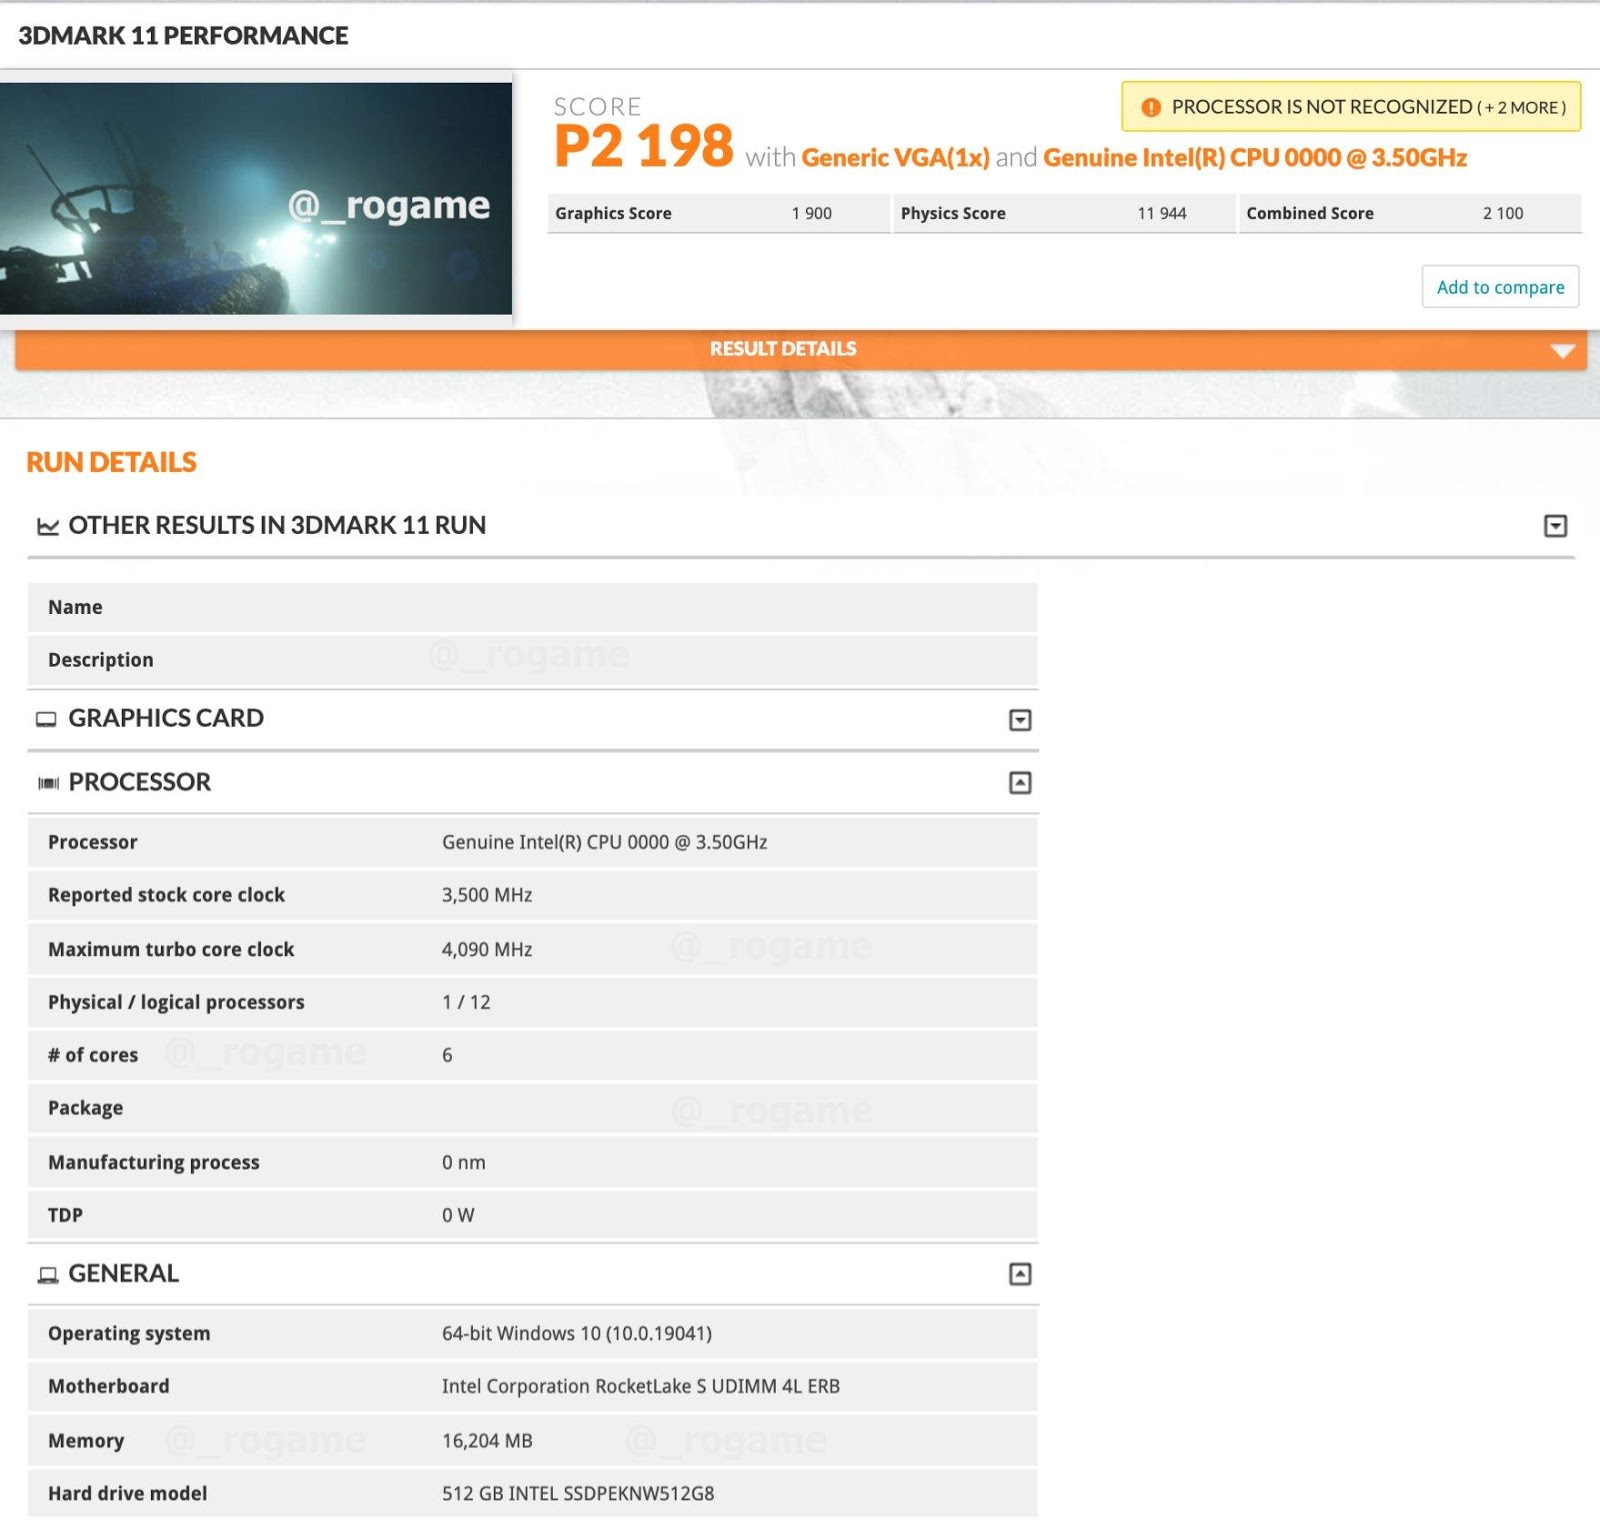
Task: Select the Physics Score tile
Action: pos(1064,213)
